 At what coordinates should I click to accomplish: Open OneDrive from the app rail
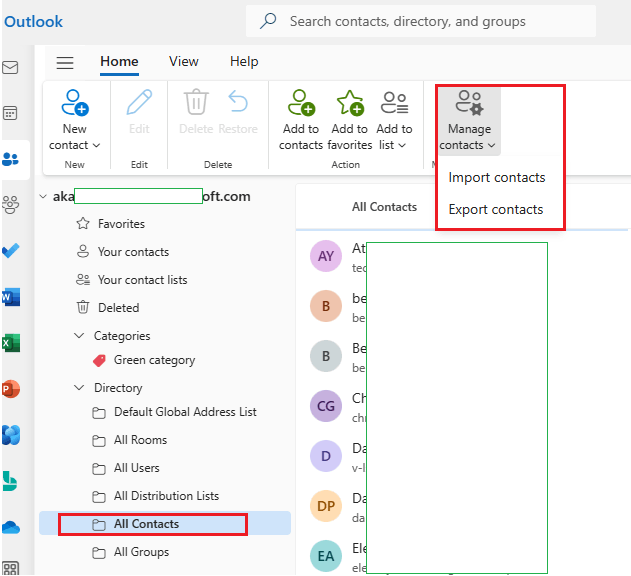pyautogui.click(x=11, y=527)
